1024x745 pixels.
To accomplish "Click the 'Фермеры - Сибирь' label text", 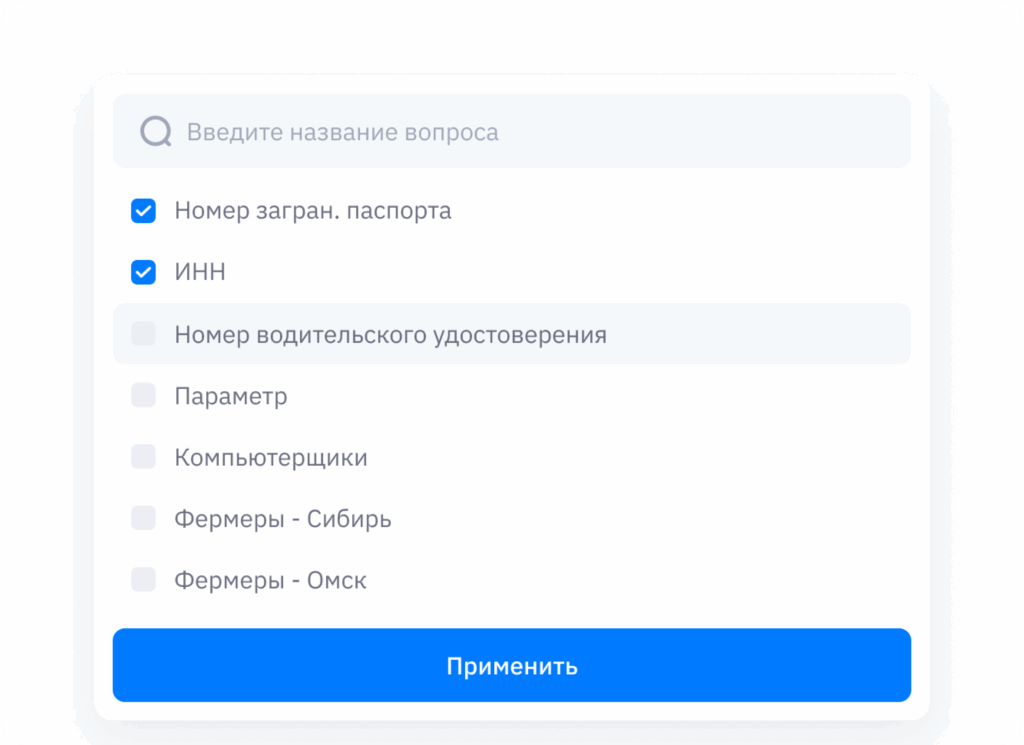I will (x=283, y=519).
